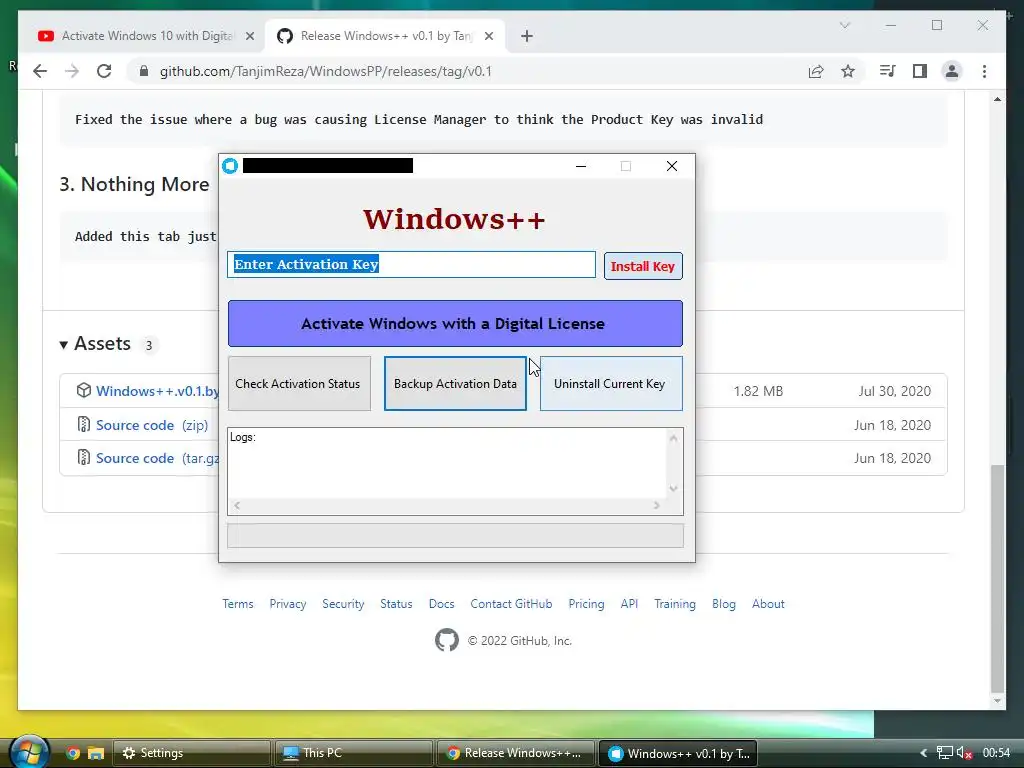1024x768 pixels.
Task: Download Source code (zip)
Action: 152,425
